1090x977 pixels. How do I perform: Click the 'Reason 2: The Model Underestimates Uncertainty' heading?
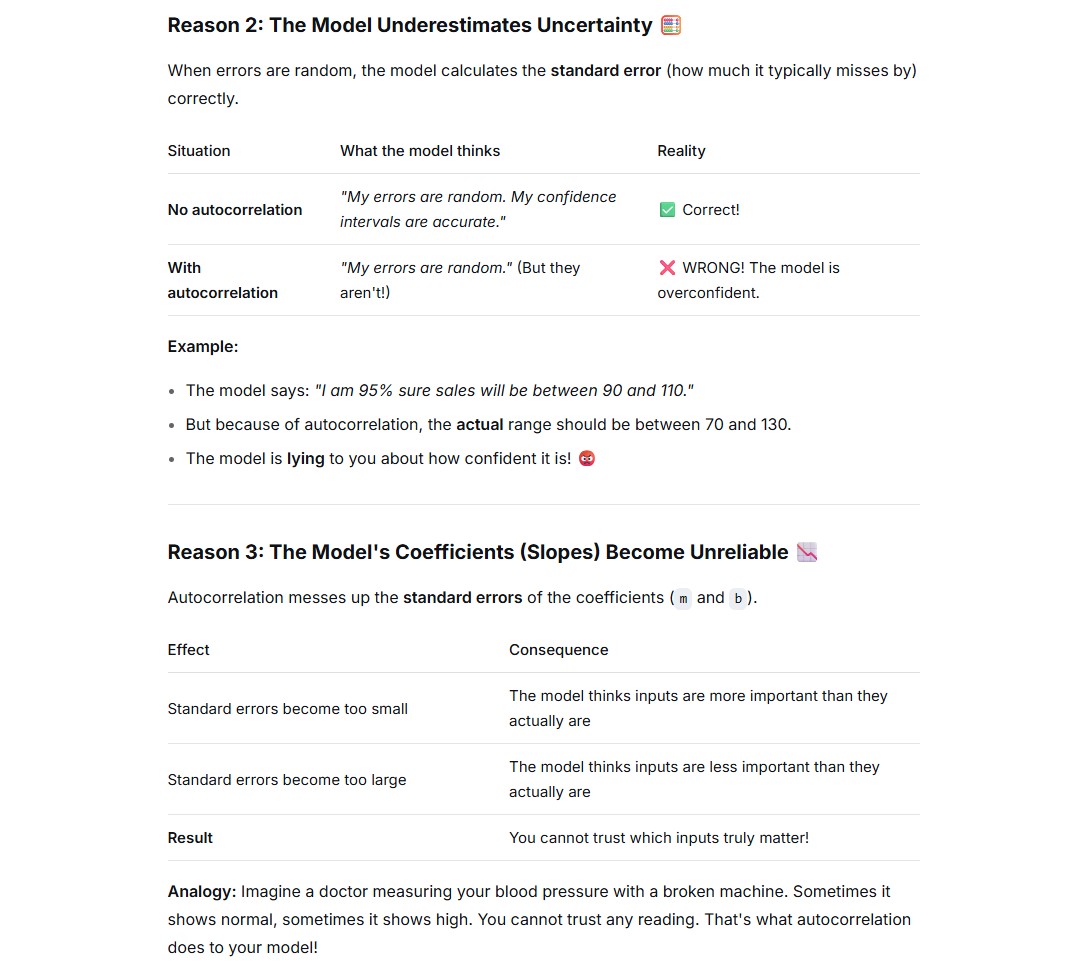tap(410, 25)
